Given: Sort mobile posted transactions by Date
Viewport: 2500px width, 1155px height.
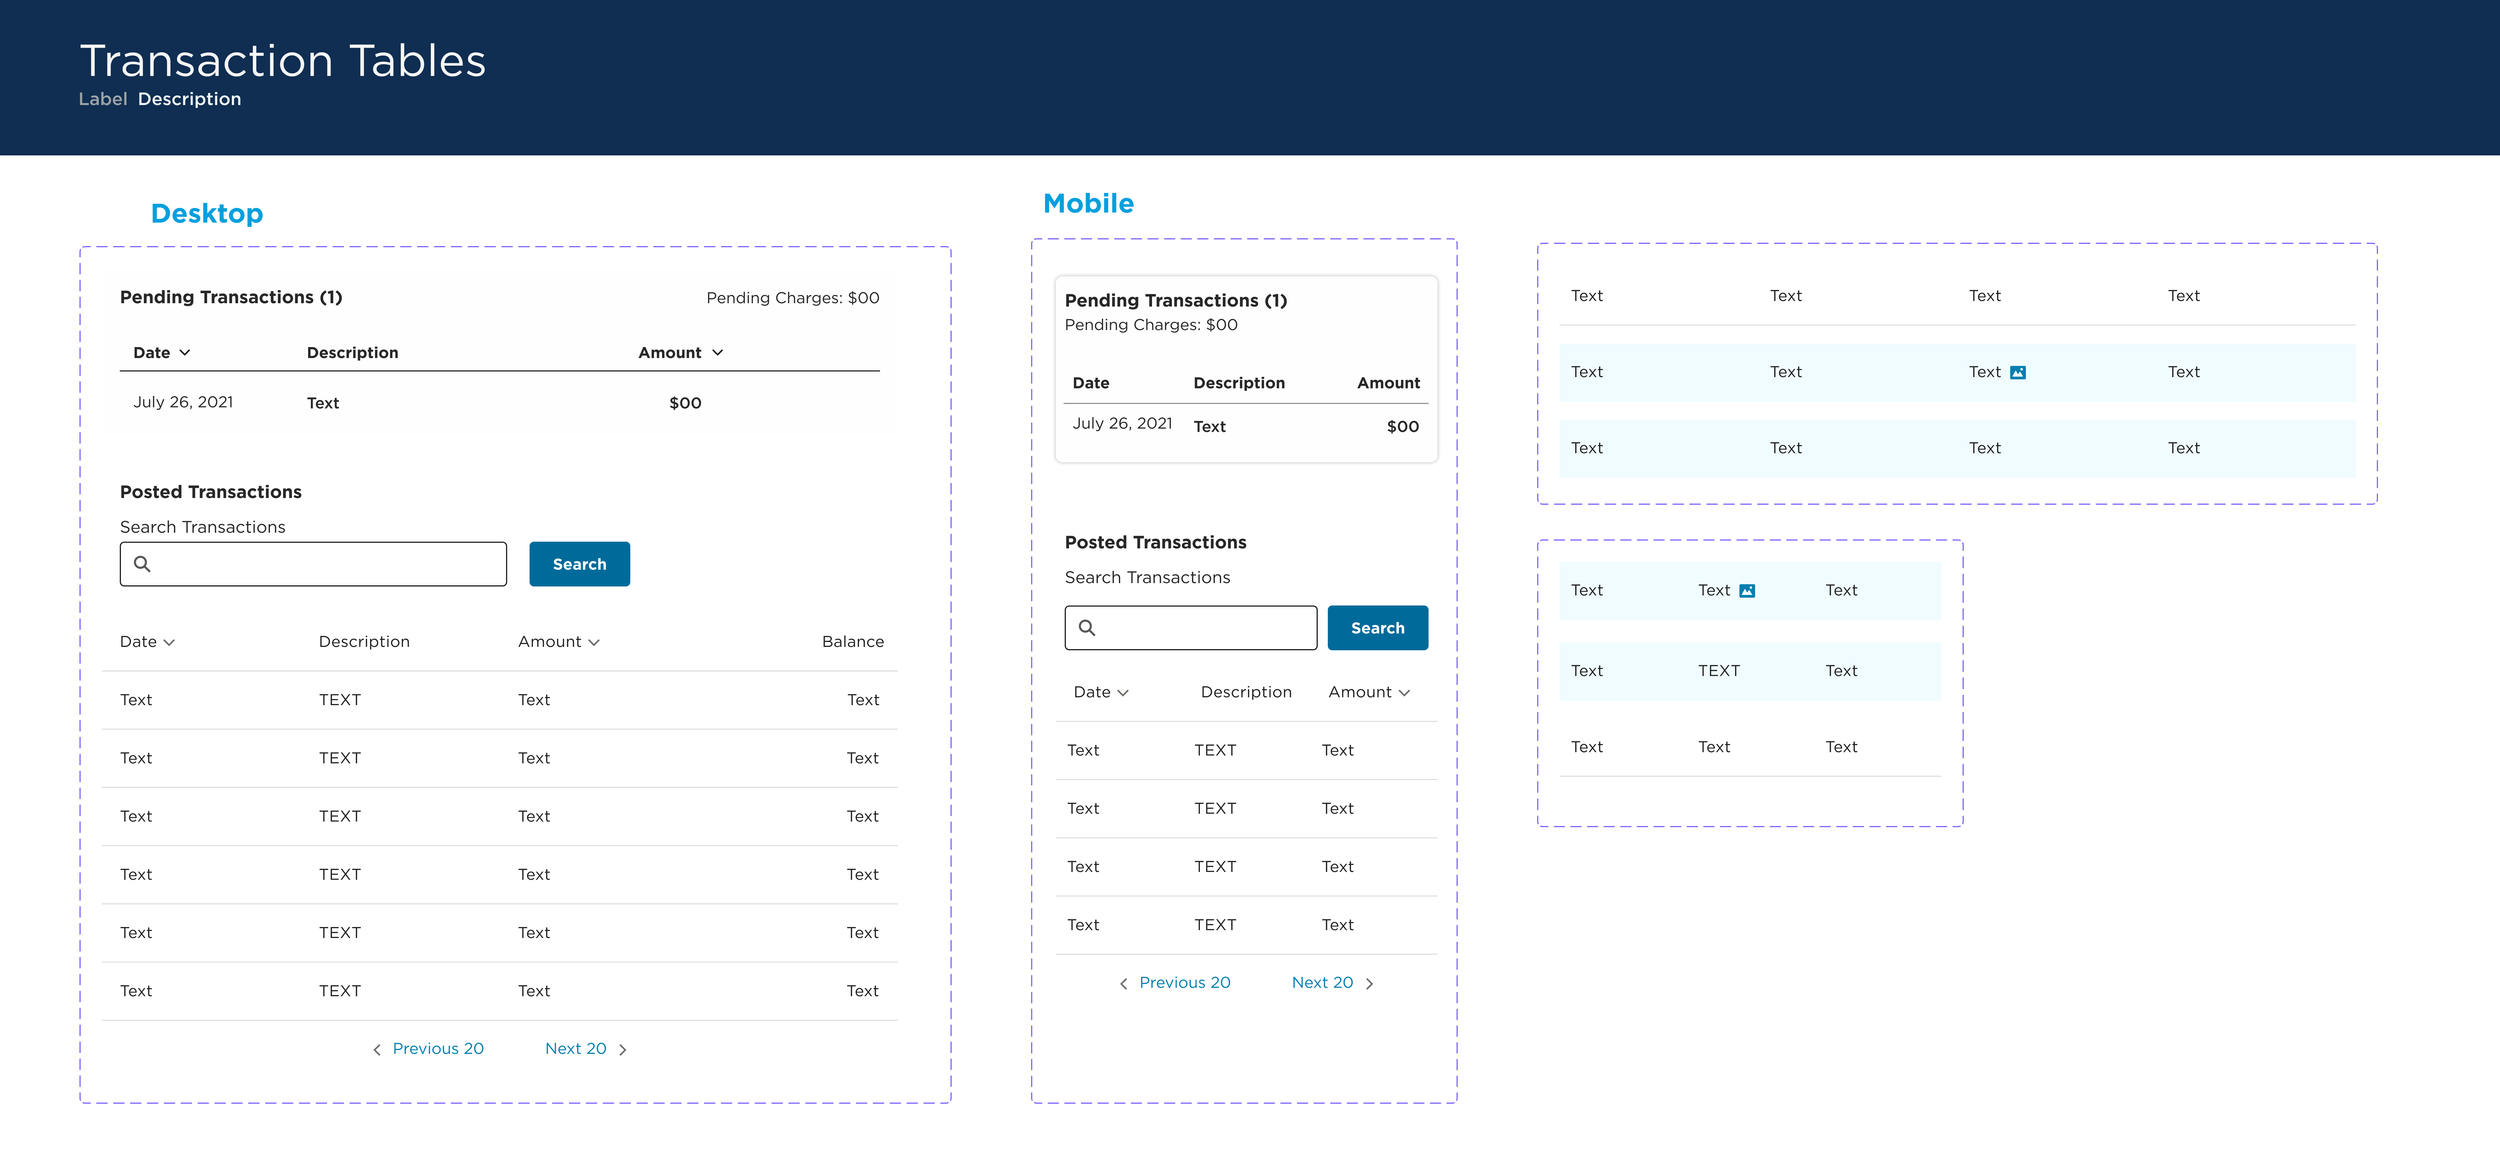Looking at the screenshot, I should 1123,693.
